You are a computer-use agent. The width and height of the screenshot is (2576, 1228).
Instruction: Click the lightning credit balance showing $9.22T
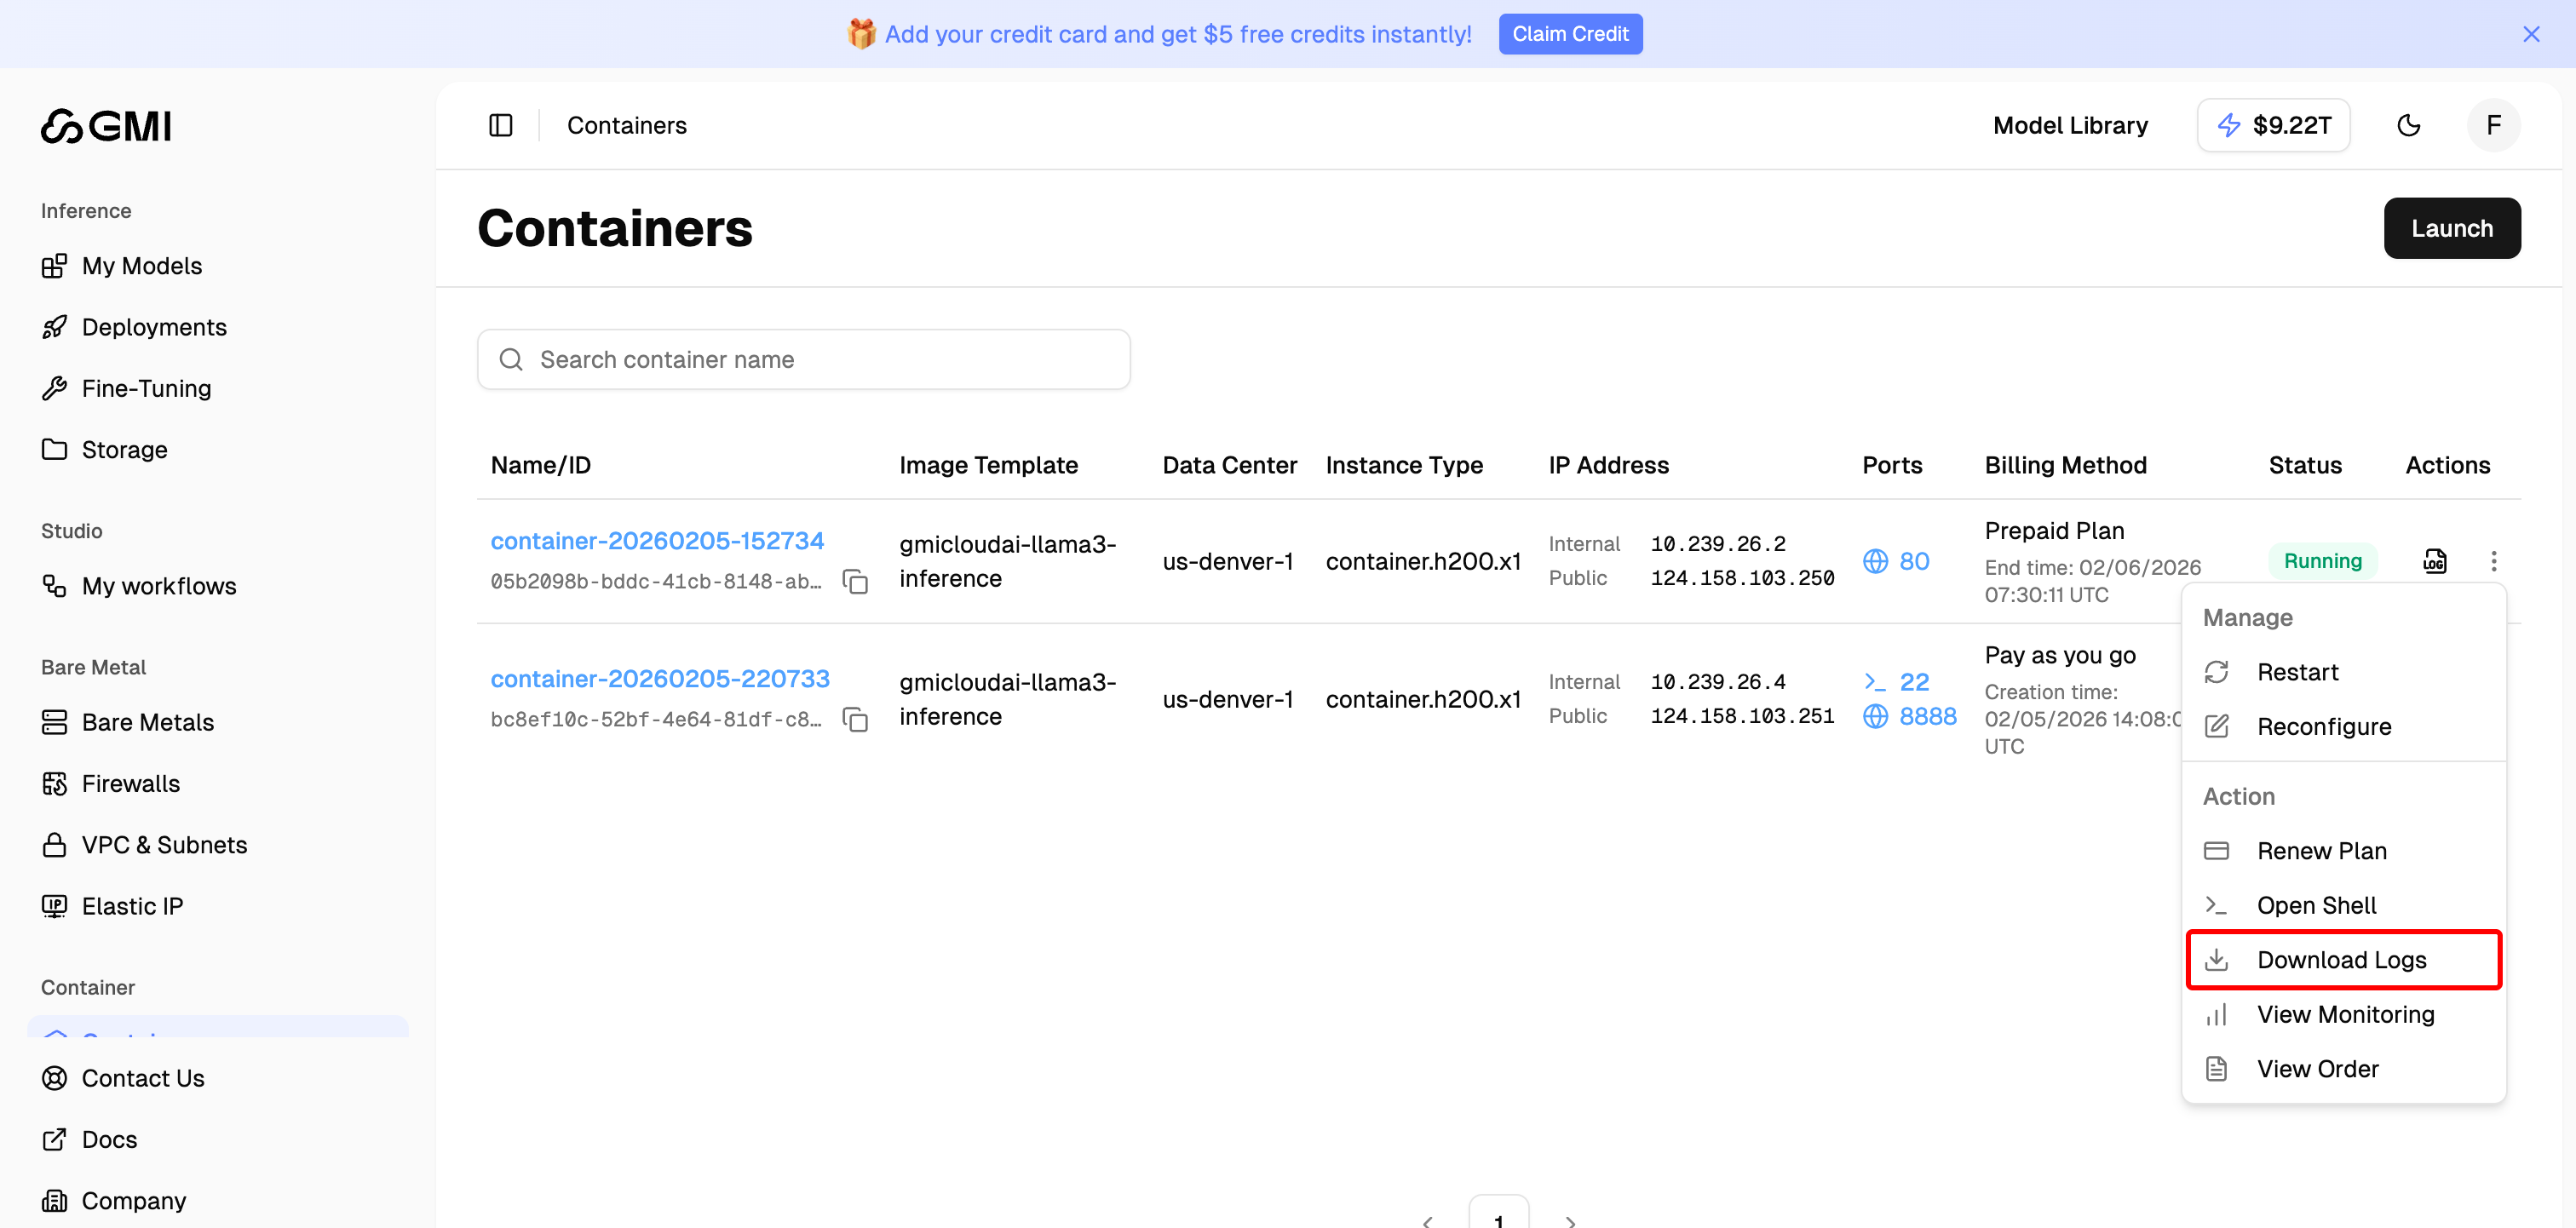tap(2273, 125)
